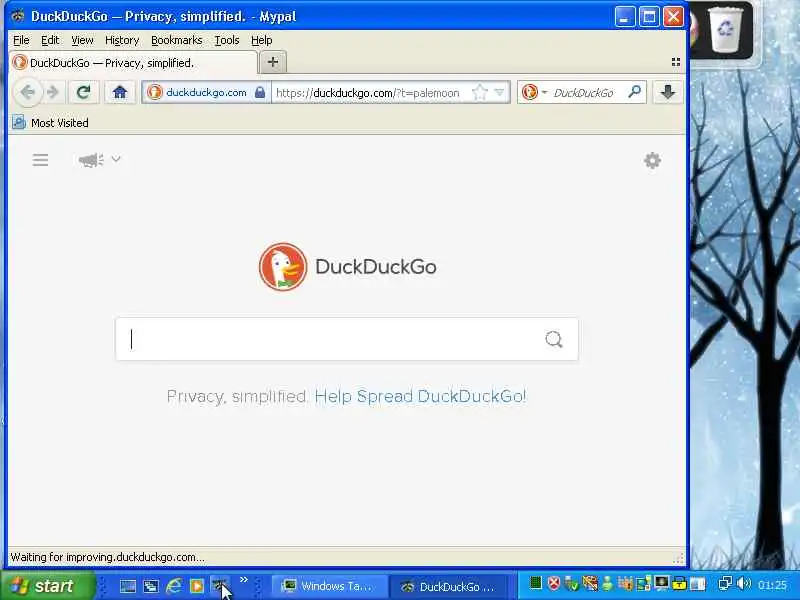Image resolution: width=800 pixels, height=600 pixels.
Task: Click the Mypal raccoon title bar icon
Action: 18,16
